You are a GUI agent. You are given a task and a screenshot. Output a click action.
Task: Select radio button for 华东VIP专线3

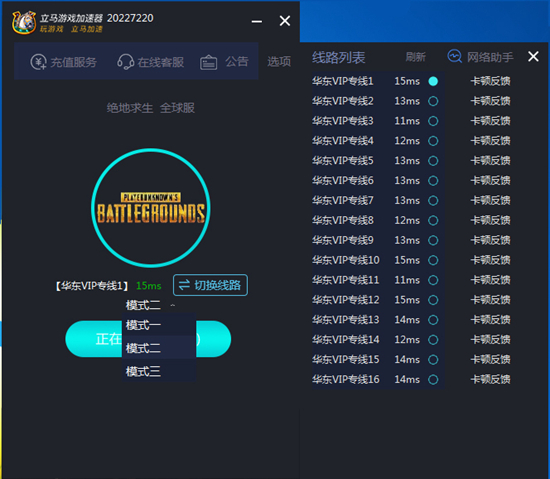click(x=433, y=121)
